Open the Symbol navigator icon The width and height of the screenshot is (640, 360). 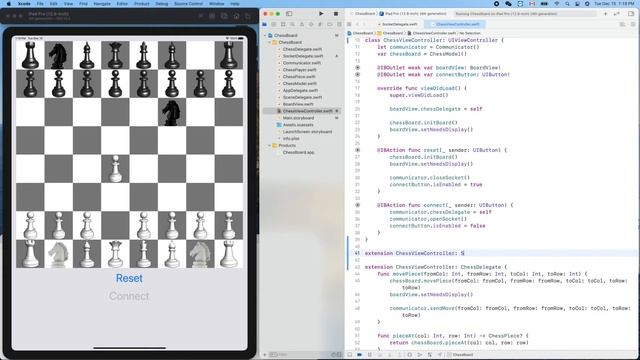[283, 24]
